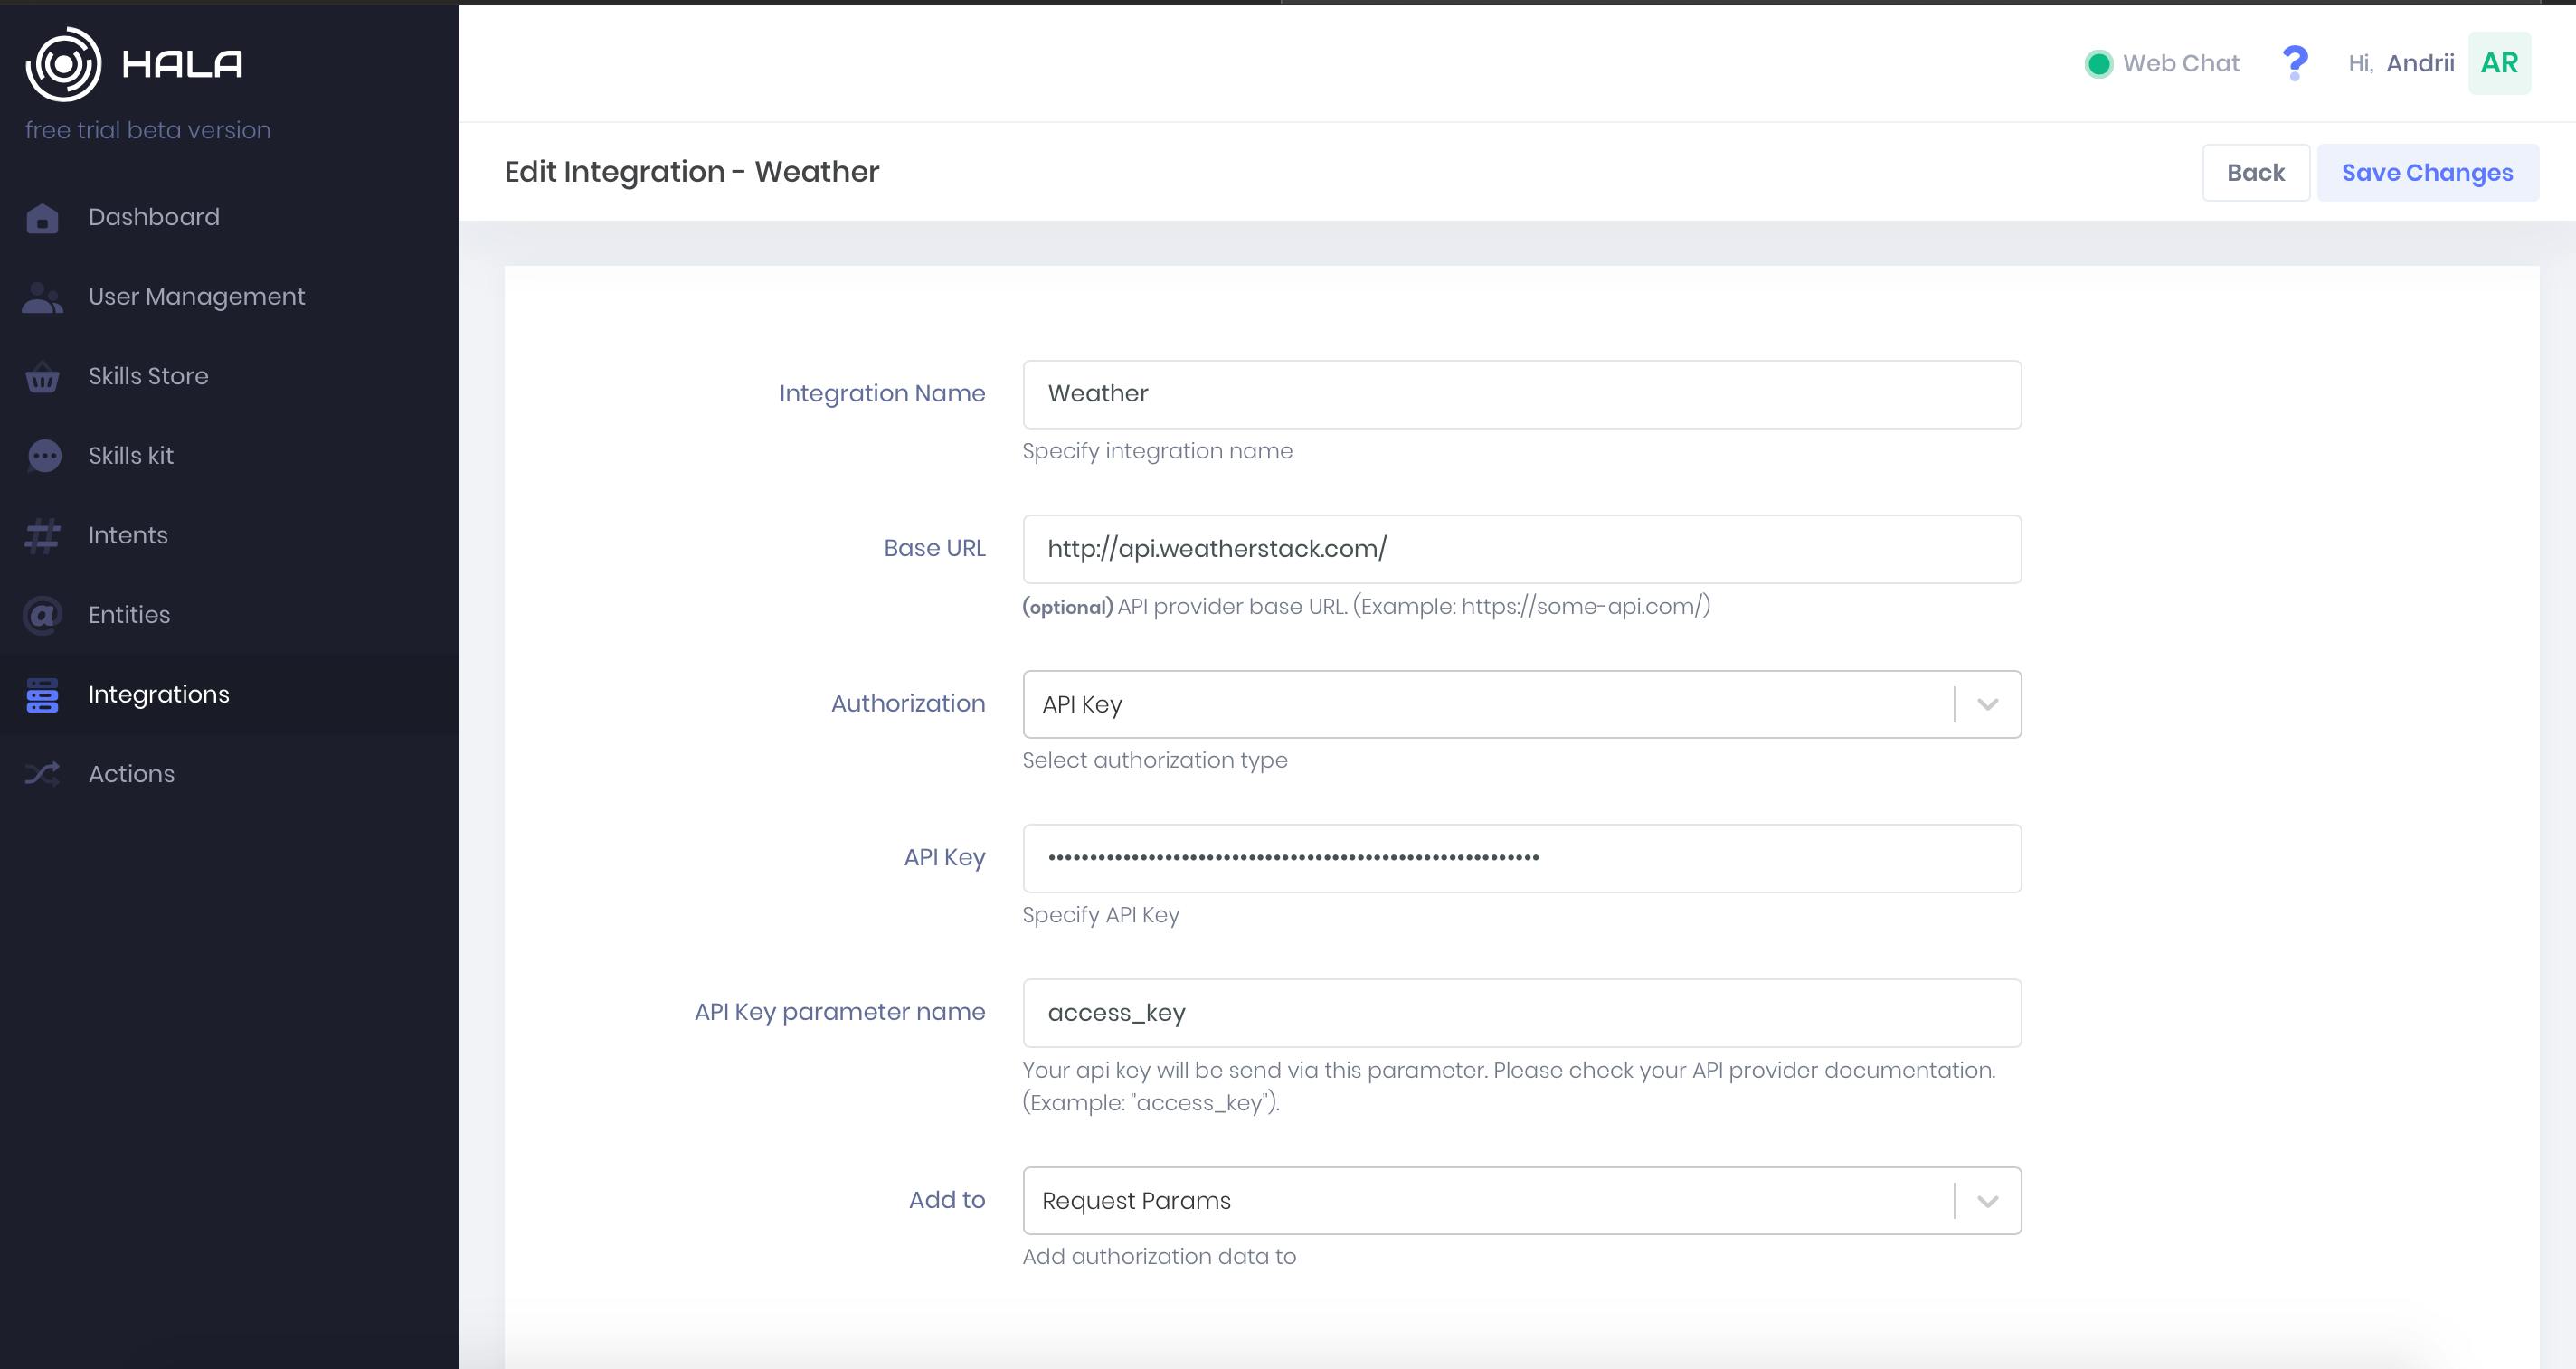Click the Add to label
Screen dimensions: 2576x1369
947,1200
